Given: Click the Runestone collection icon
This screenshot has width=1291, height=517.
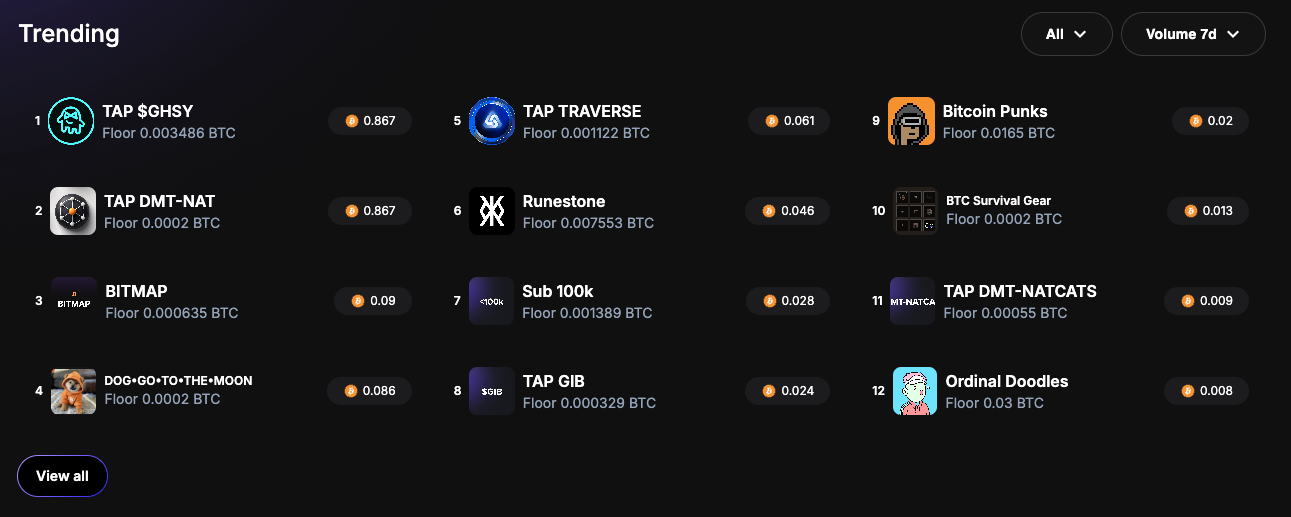Looking at the screenshot, I should 492,211.
